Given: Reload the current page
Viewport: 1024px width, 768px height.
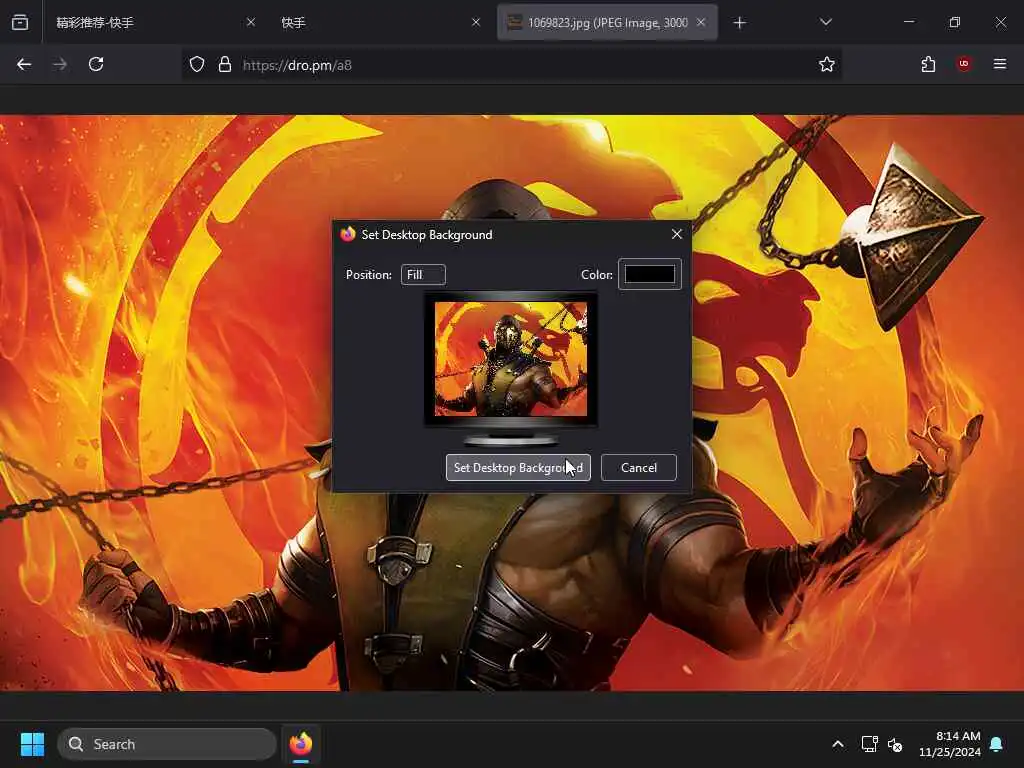Looking at the screenshot, I should pos(96,64).
